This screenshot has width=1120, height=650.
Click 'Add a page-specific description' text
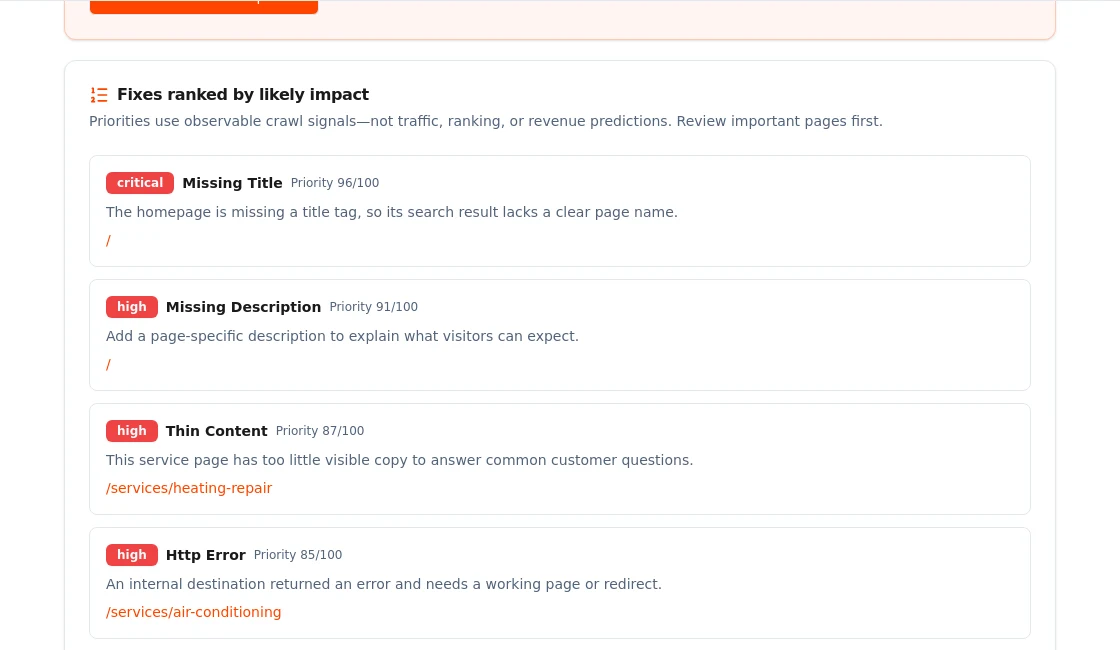point(342,336)
